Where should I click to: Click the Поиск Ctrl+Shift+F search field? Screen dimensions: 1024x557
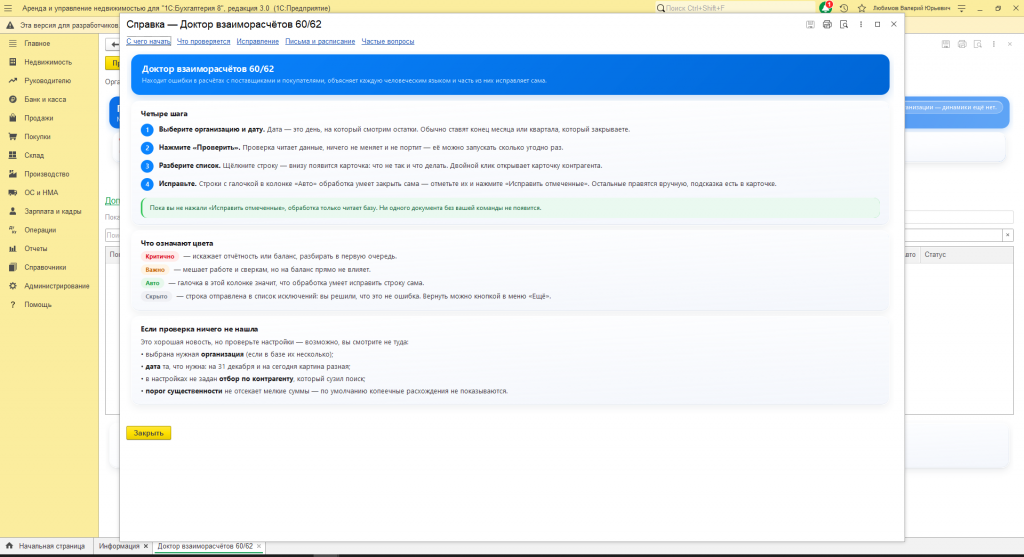coord(735,8)
